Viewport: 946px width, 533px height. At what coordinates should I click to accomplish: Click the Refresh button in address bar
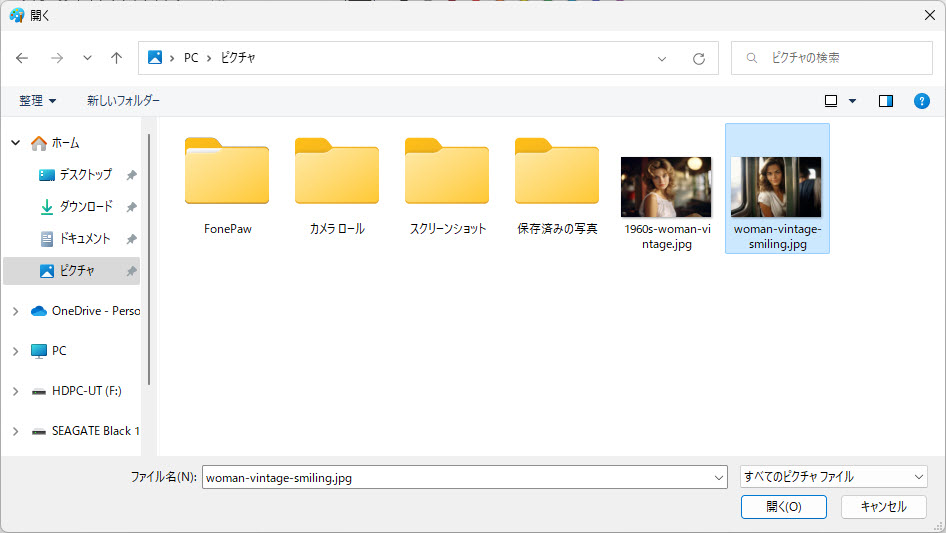click(699, 58)
